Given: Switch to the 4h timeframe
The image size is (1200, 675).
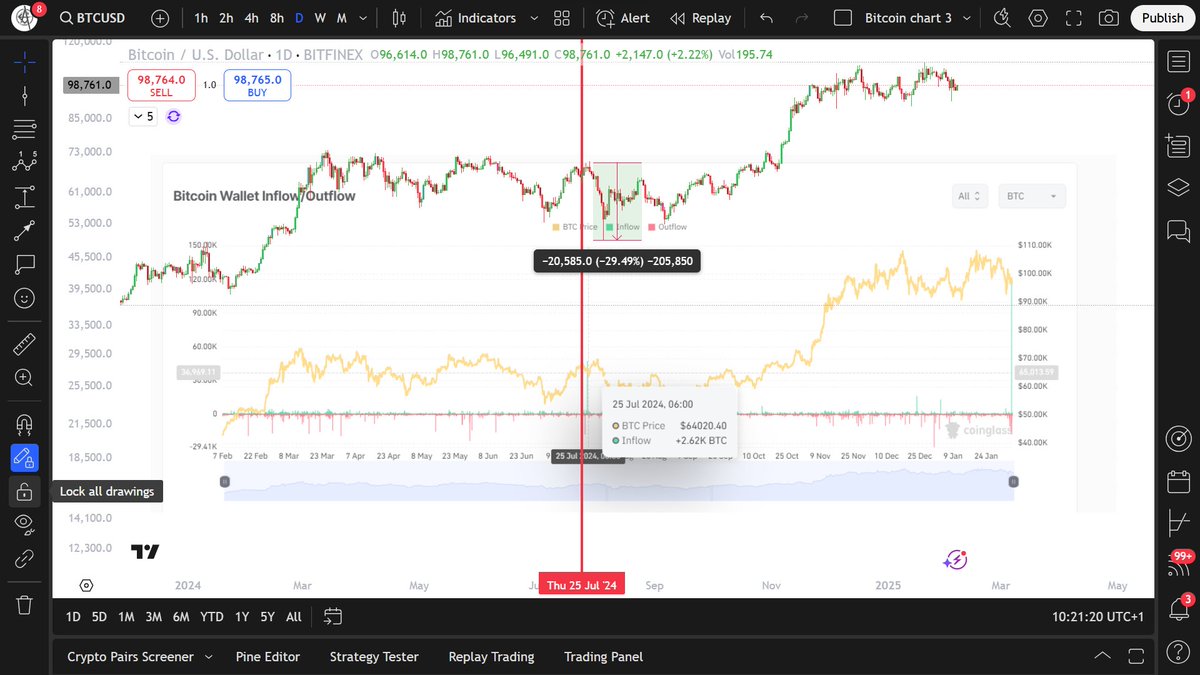Looking at the screenshot, I should pos(252,18).
